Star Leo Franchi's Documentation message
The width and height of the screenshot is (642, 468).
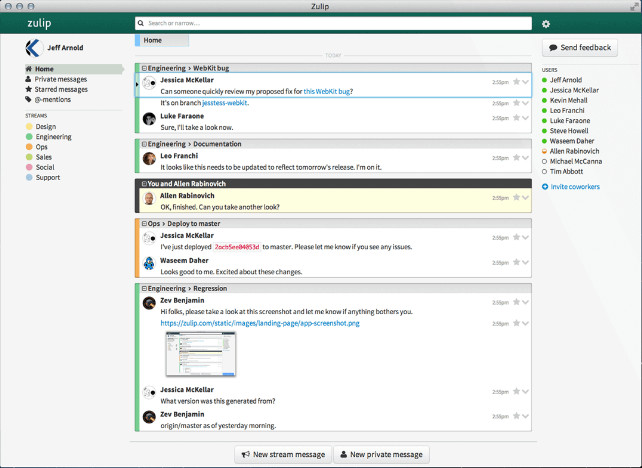[x=516, y=157]
